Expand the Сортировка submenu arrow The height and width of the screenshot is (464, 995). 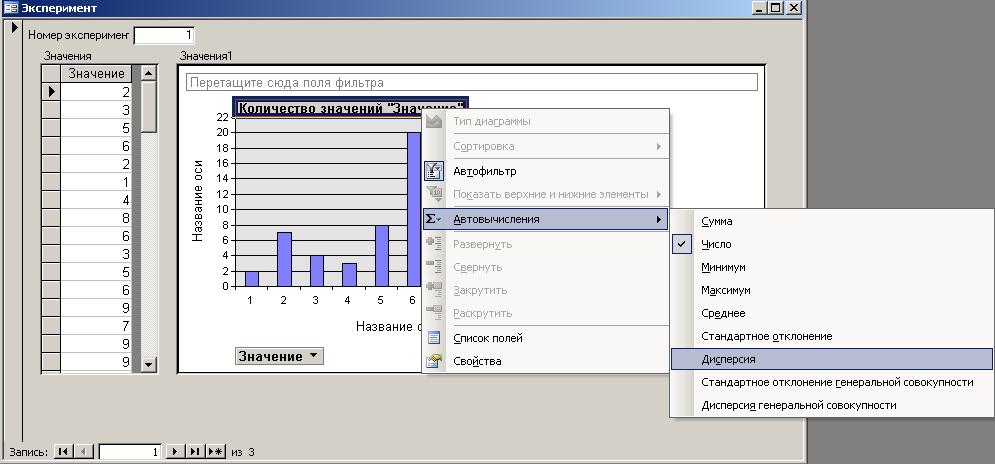point(659,146)
